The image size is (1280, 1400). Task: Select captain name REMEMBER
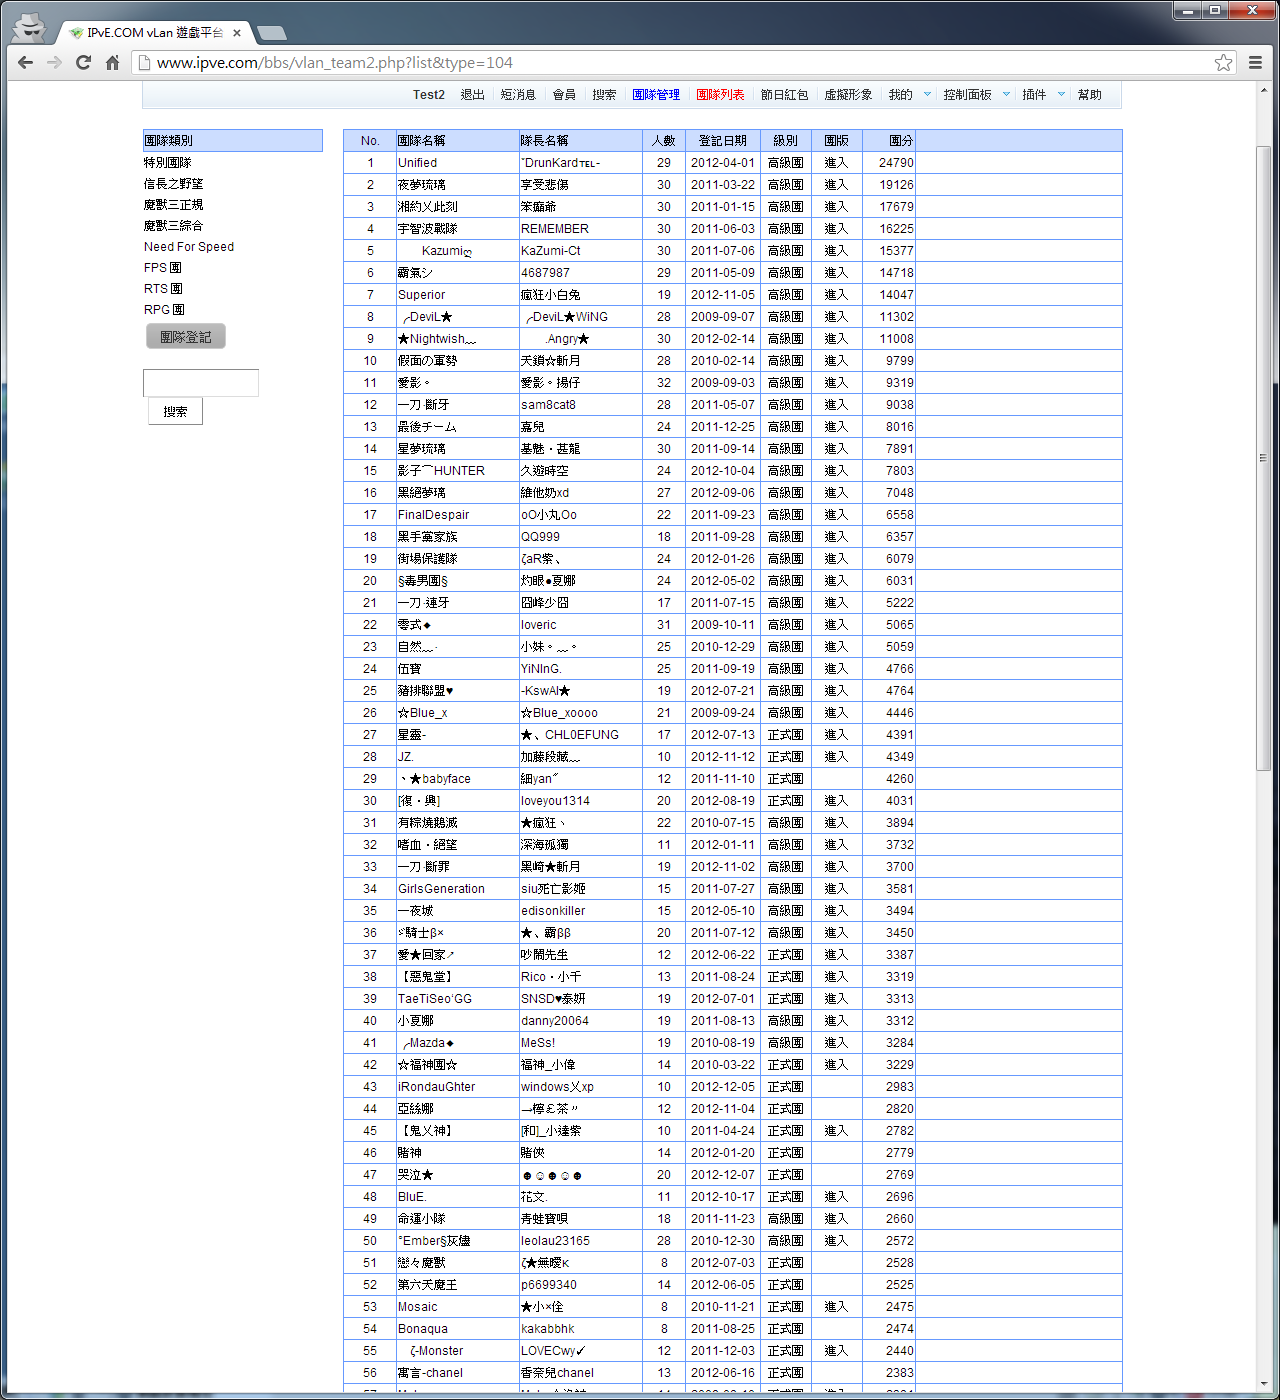(555, 229)
